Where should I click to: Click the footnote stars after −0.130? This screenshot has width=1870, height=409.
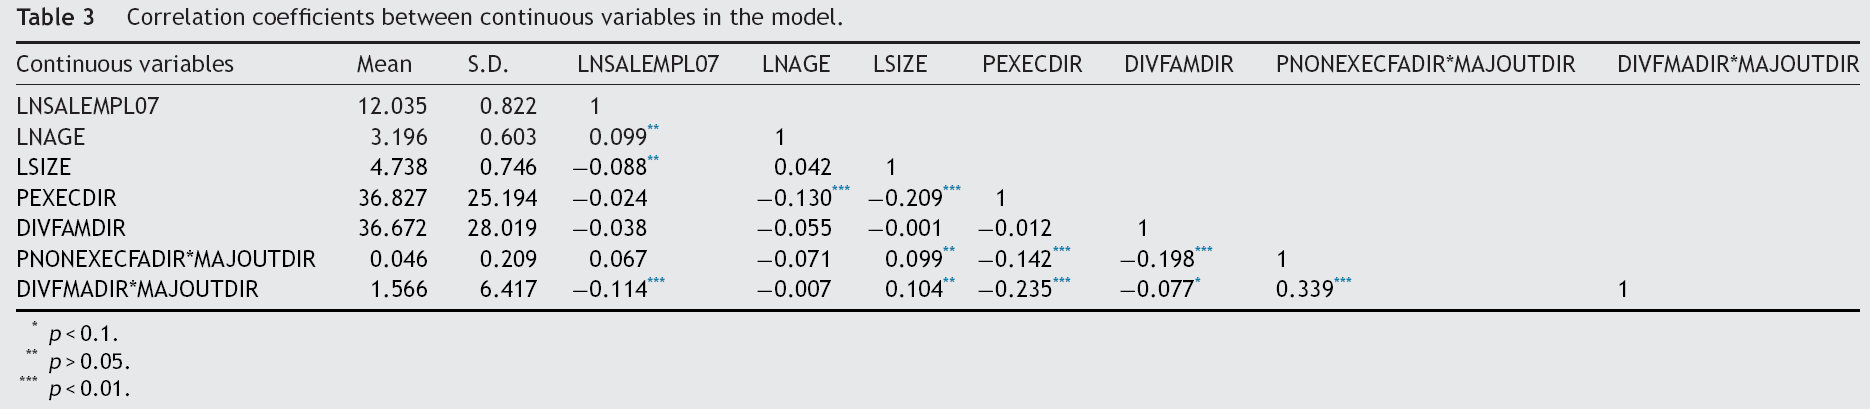click(841, 189)
